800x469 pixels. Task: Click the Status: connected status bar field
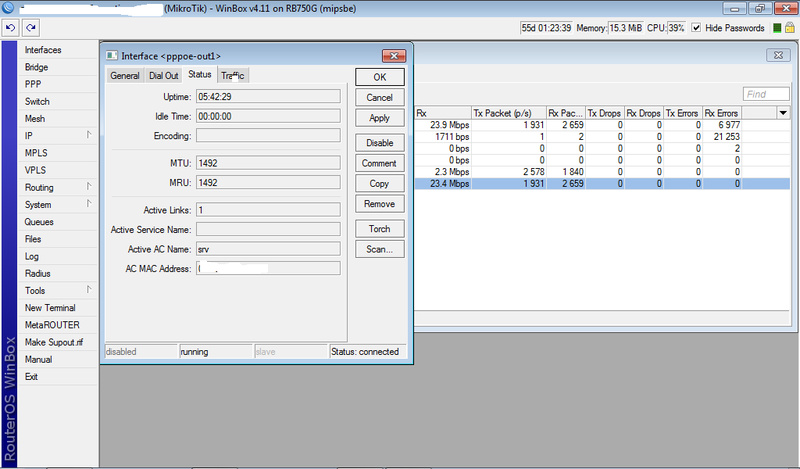click(x=367, y=352)
